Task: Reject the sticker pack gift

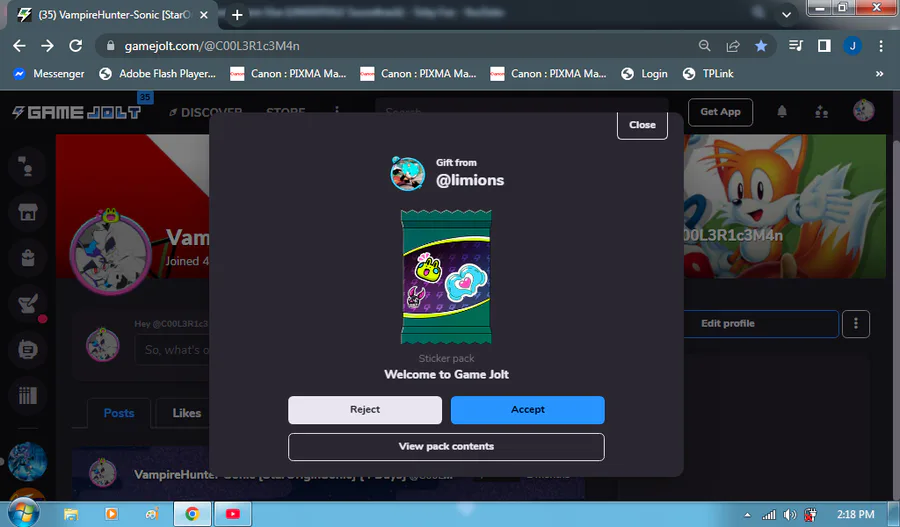Action: 365,410
